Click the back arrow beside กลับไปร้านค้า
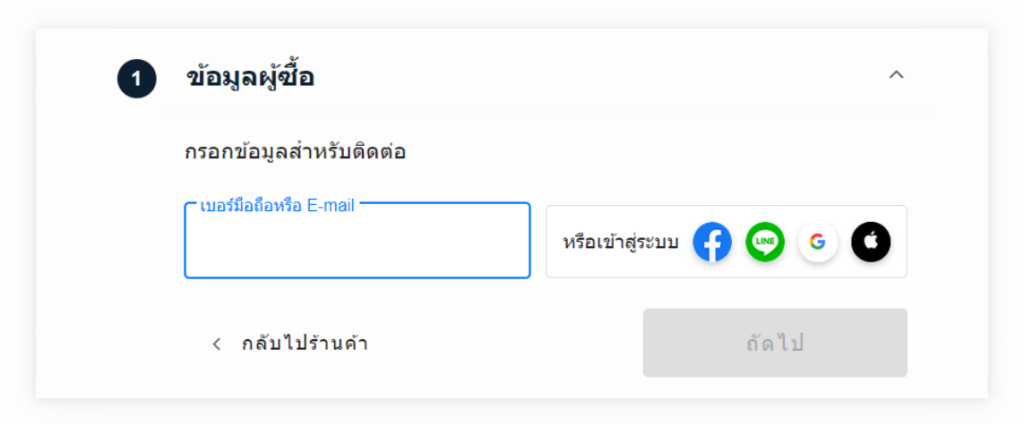This screenshot has height=426, width=1024. click(x=217, y=344)
